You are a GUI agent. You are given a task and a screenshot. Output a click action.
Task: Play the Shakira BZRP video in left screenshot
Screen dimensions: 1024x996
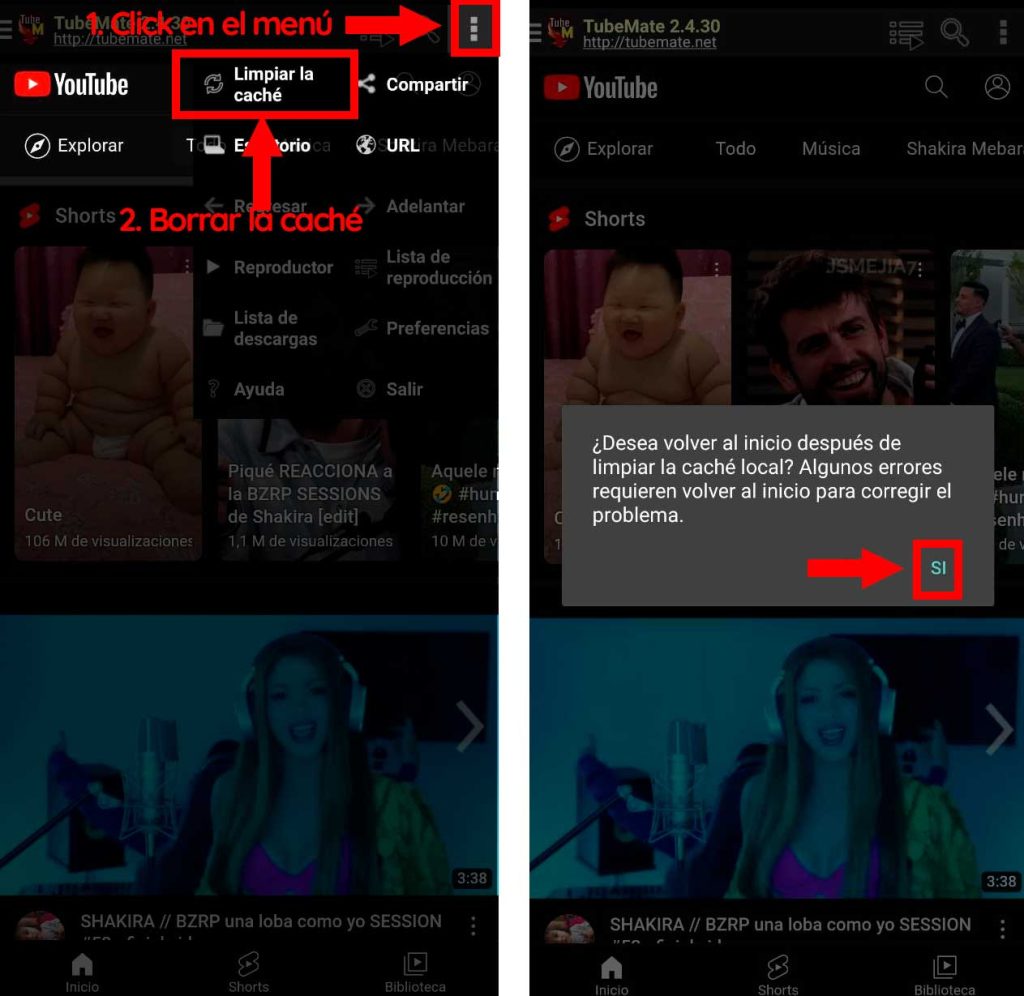pyautogui.click(x=249, y=755)
